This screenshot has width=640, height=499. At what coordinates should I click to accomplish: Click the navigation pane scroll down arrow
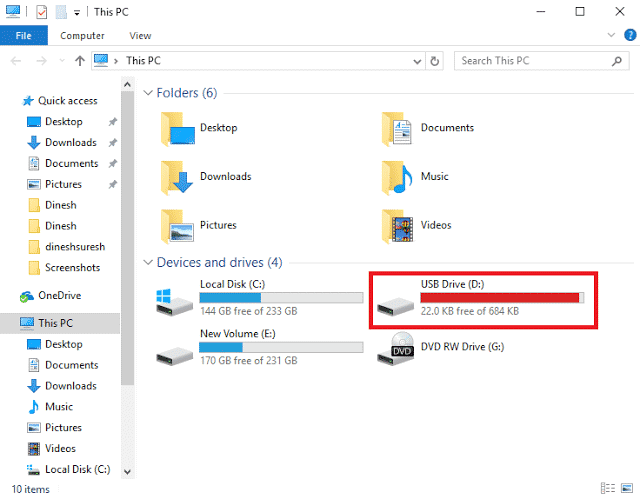click(127, 472)
